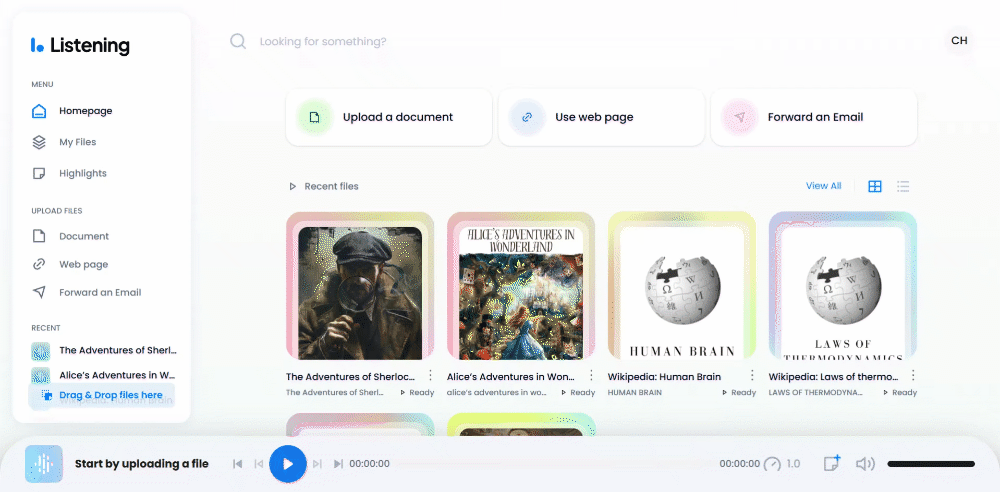Viewport: 1000px width, 492px height.
Task: Click the View All link
Action: click(823, 186)
